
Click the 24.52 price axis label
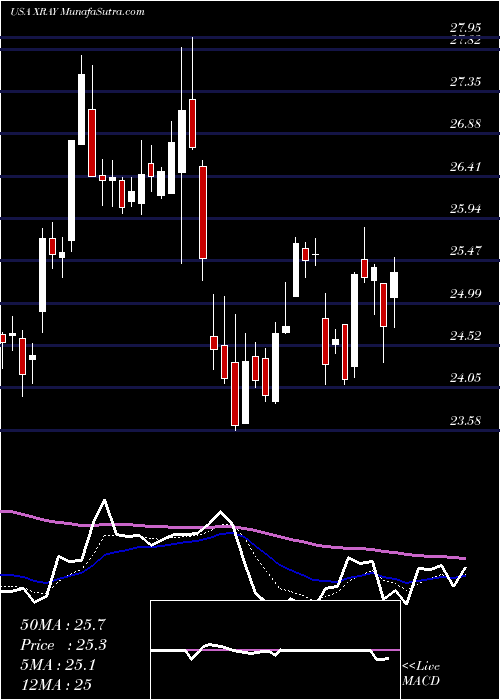click(465, 335)
